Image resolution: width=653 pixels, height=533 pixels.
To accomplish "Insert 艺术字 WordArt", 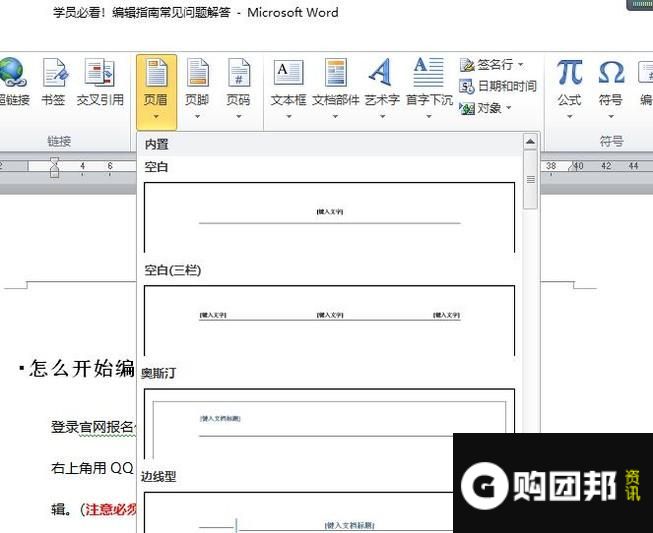I will coord(381,72).
